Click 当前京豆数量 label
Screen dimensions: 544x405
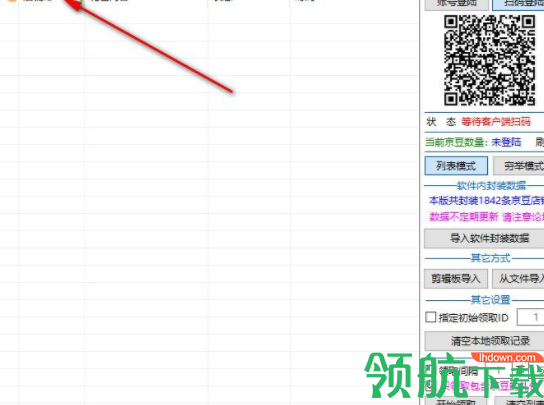[x=457, y=142]
